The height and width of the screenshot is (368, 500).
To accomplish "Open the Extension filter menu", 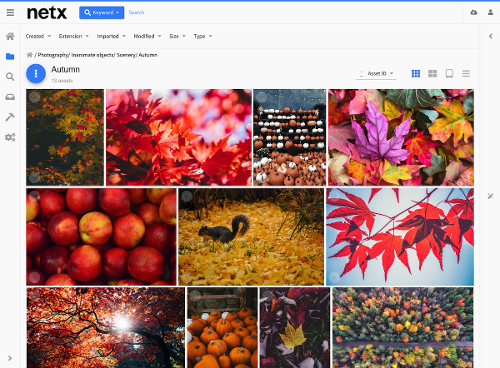I will (x=74, y=36).
